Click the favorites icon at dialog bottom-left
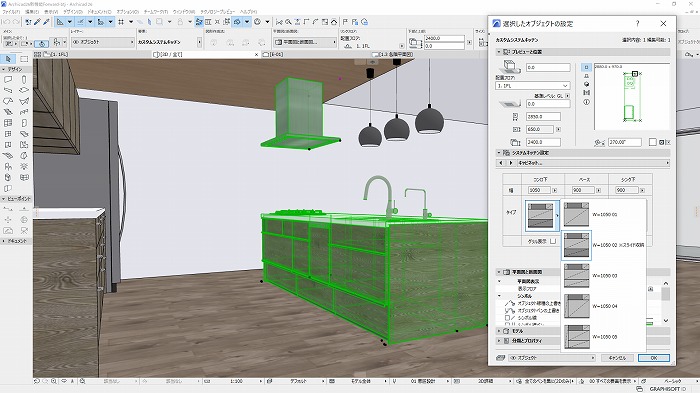The height and width of the screenshot is (393, 700). [x=500, y=358]
